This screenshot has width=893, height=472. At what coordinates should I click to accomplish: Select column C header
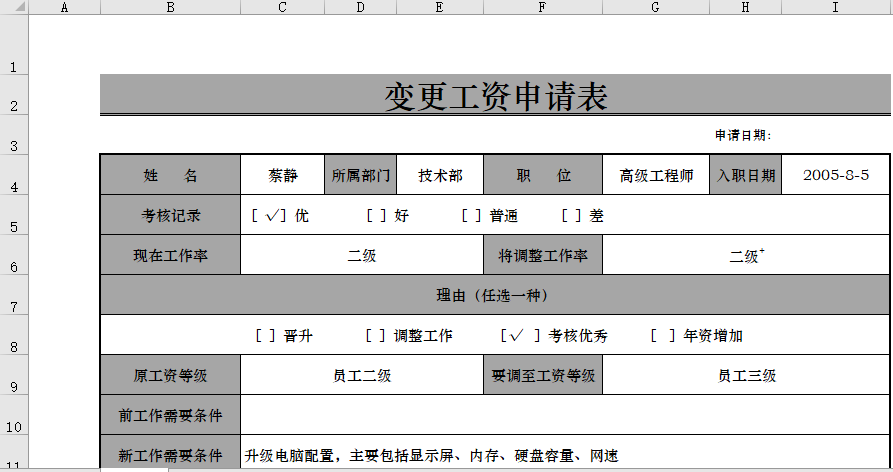pyautogui.click(x=282, y=7)
